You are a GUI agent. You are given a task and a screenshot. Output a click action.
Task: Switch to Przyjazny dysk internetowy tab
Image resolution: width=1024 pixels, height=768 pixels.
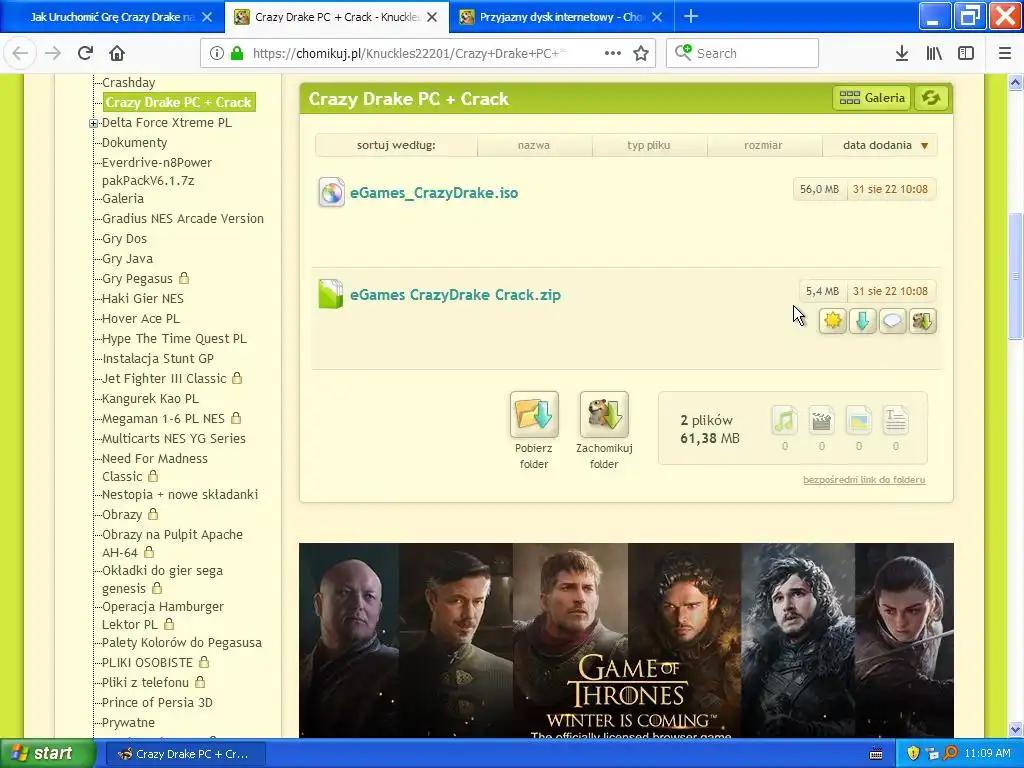click(x=560, y=17)
